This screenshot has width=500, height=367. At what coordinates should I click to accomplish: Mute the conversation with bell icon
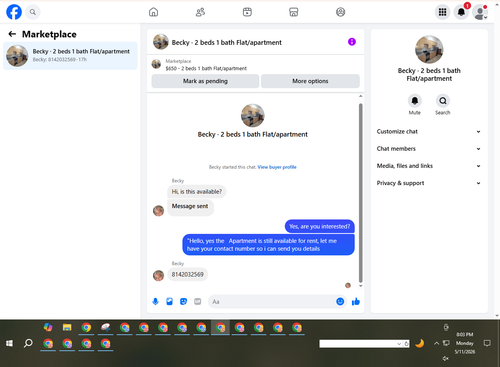click(x=415, y=101)
